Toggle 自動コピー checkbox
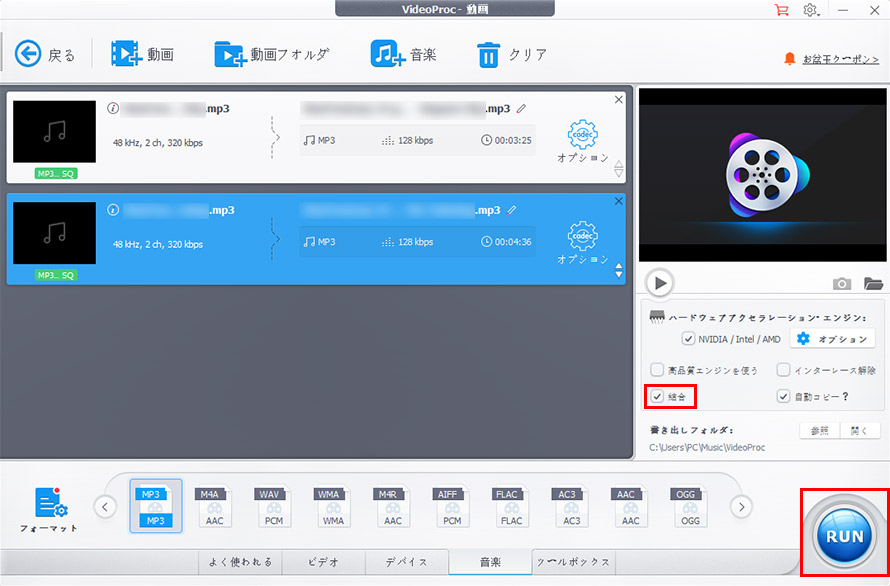The height and width of the screenshot is (586, 890). pyautogui.click(x=783, y=396)
